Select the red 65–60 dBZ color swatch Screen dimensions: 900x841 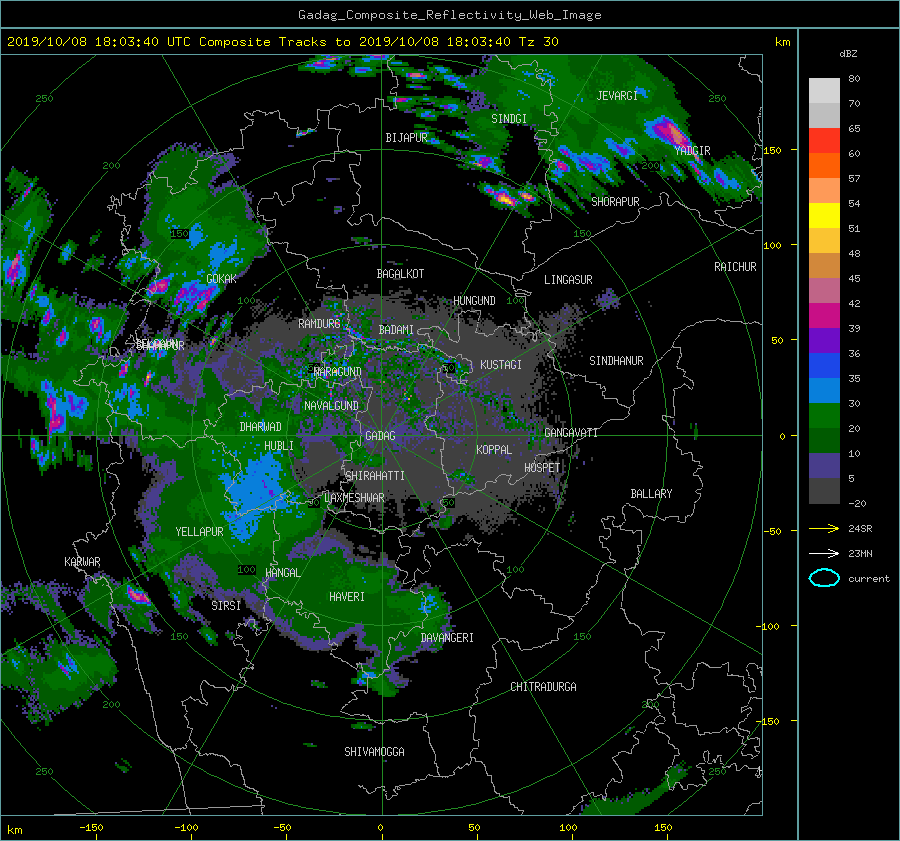(x=824, y=141)
